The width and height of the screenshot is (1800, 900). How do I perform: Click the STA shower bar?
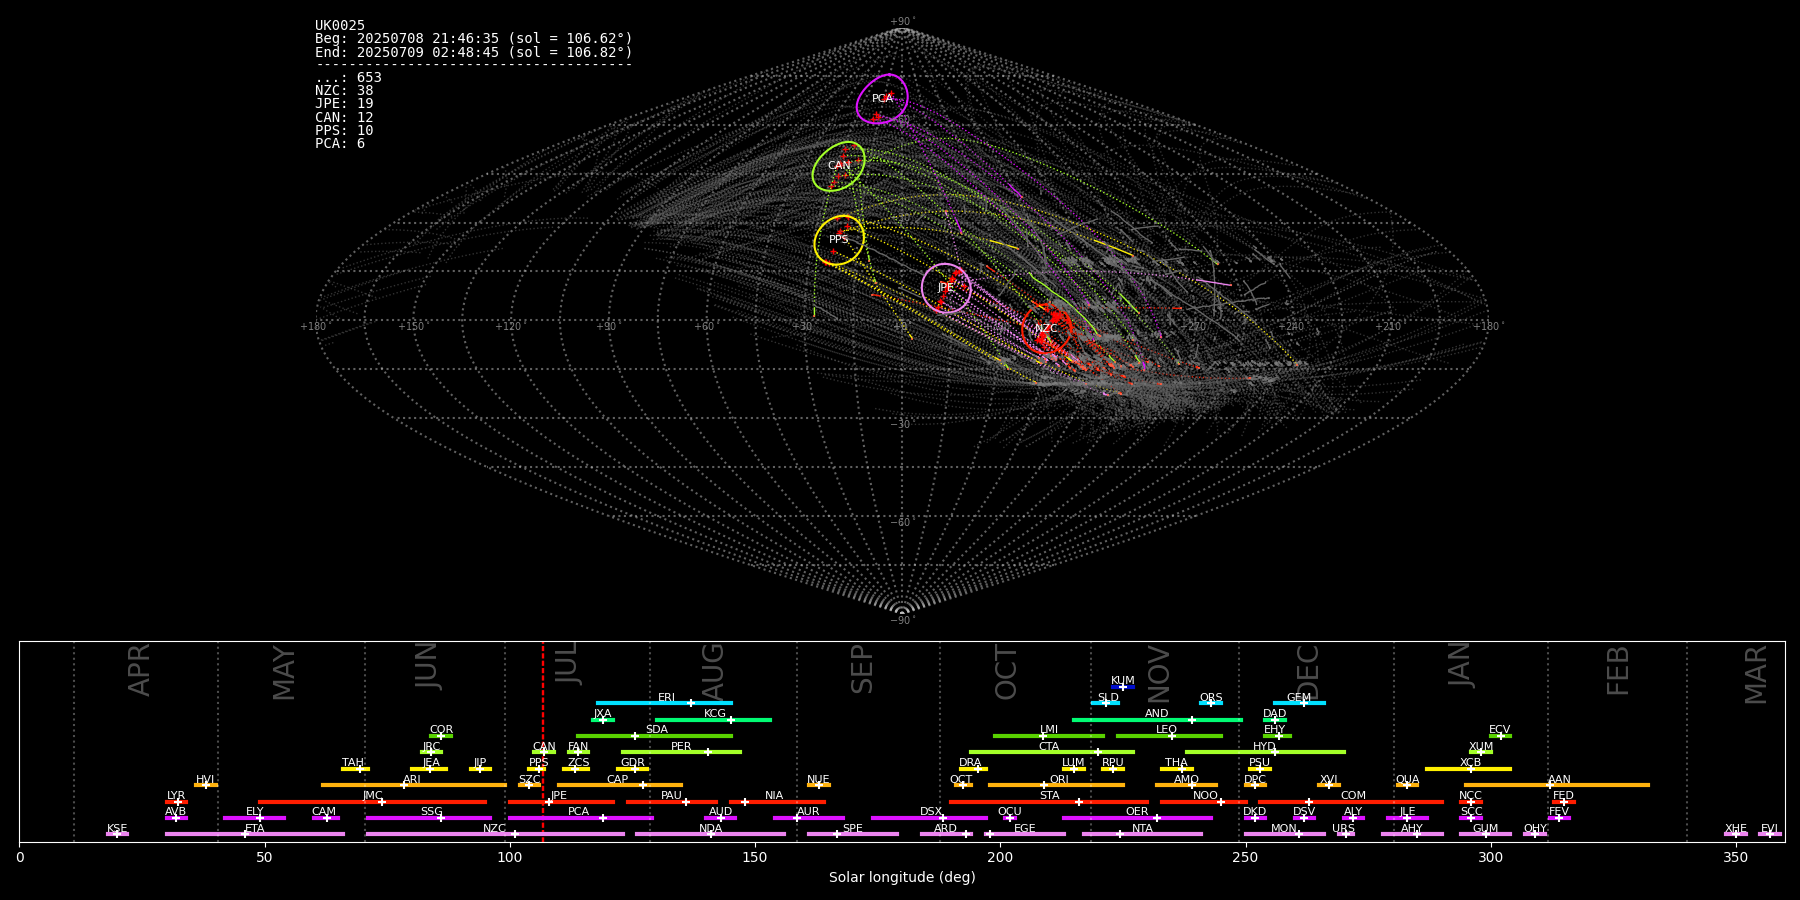click(1049, 802)
